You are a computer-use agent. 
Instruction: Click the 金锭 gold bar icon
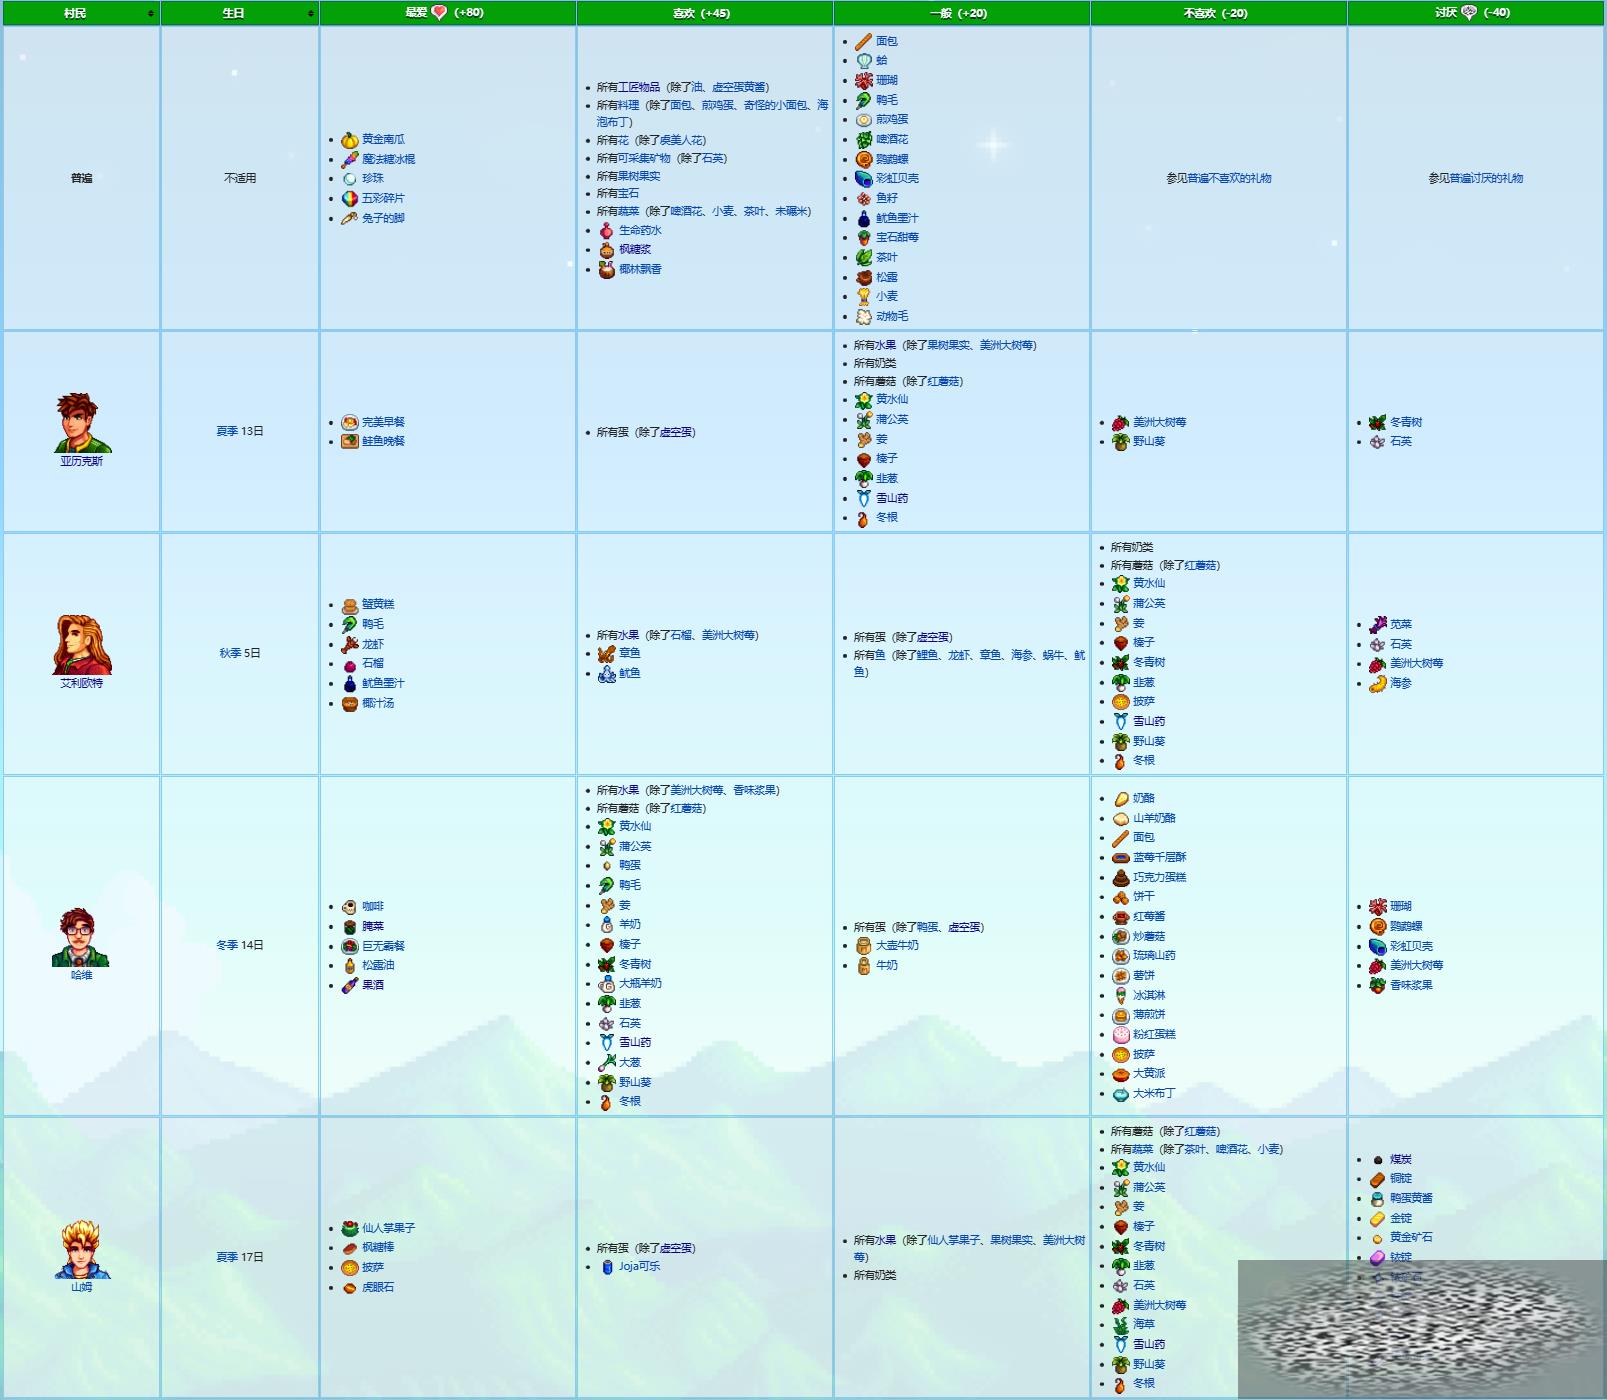(x=1378, y=1219)
